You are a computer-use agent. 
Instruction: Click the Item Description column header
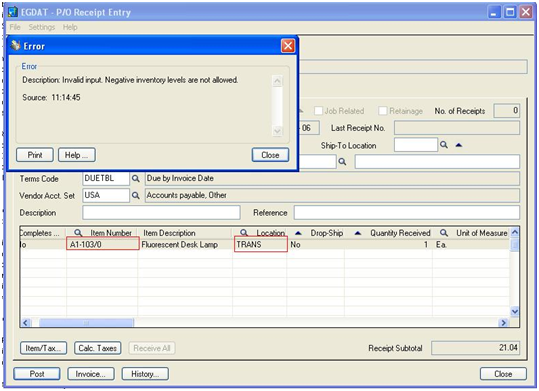(x=185, y=233)
